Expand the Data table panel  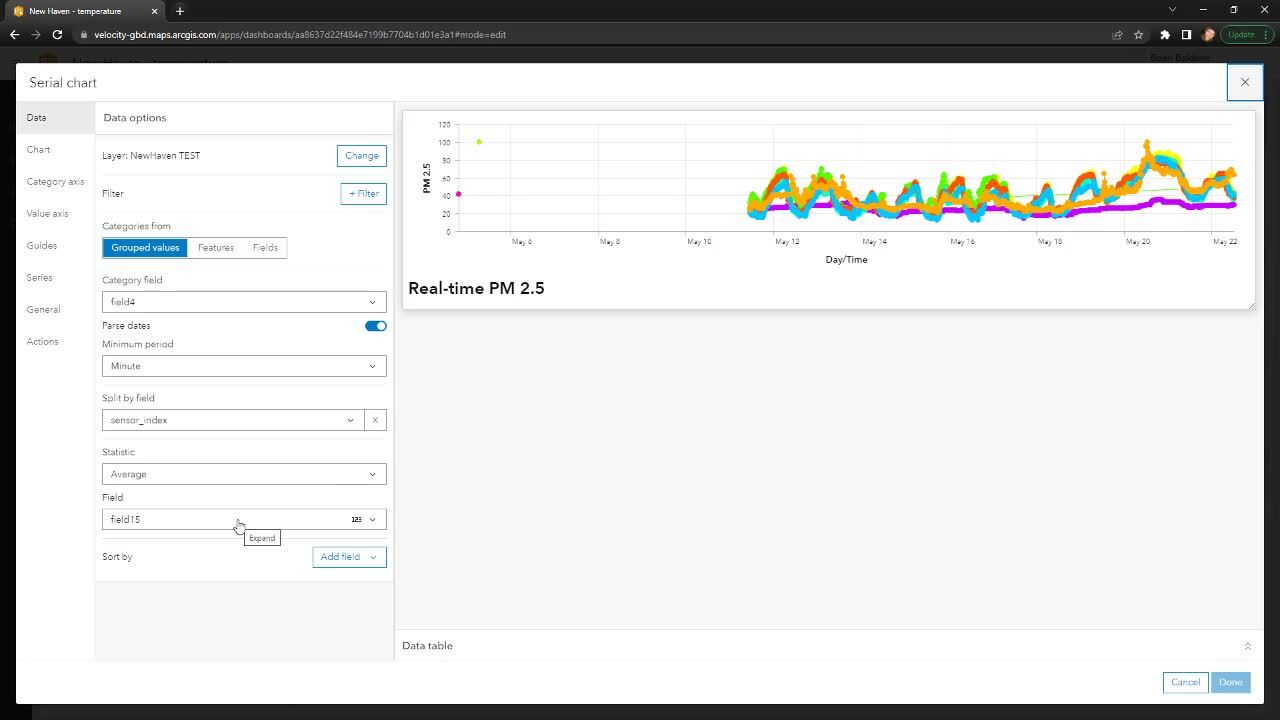(x=1246, y=647)
